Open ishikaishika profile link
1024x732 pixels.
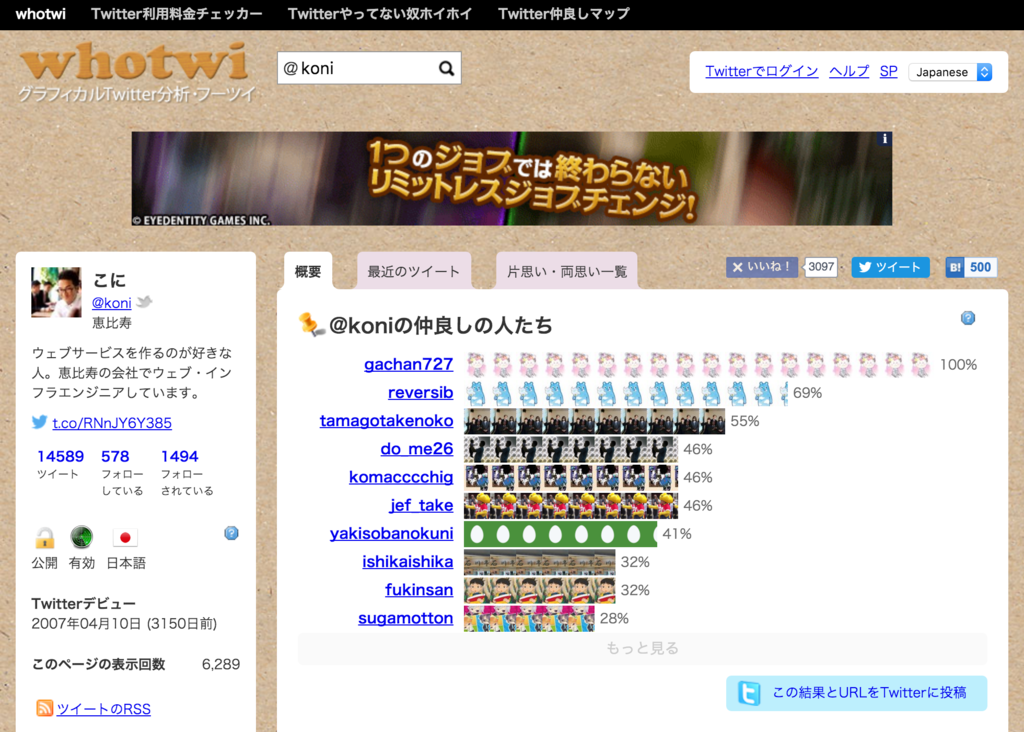[408, 562]
